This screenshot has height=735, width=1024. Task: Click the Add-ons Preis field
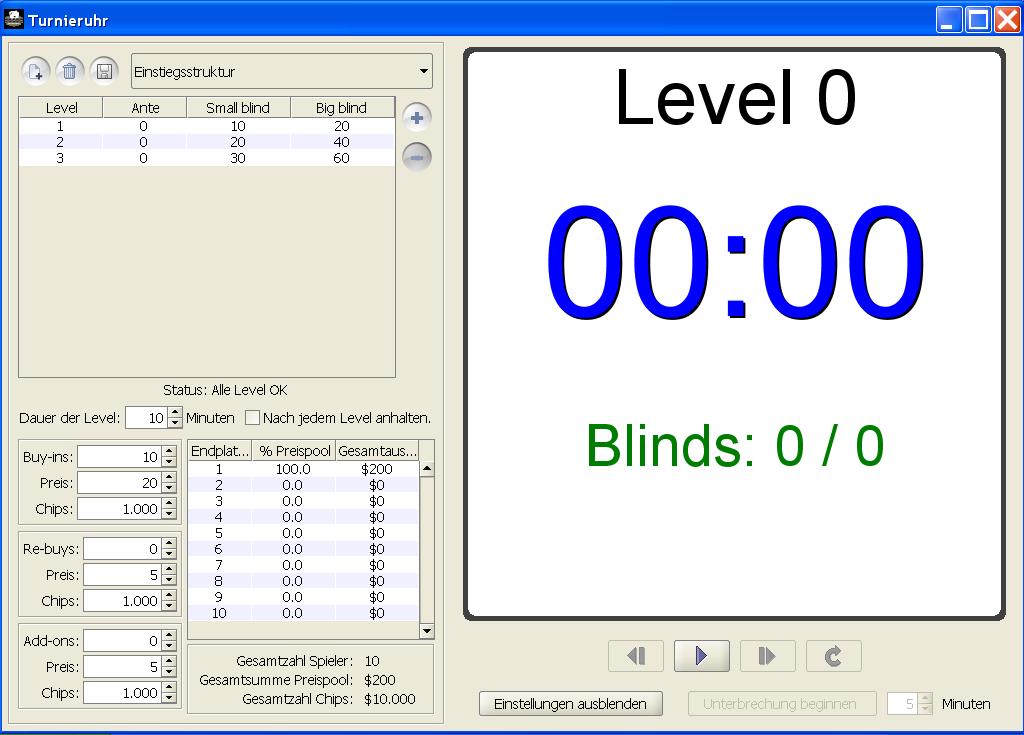pyautogui.click(x=122, y=667)
